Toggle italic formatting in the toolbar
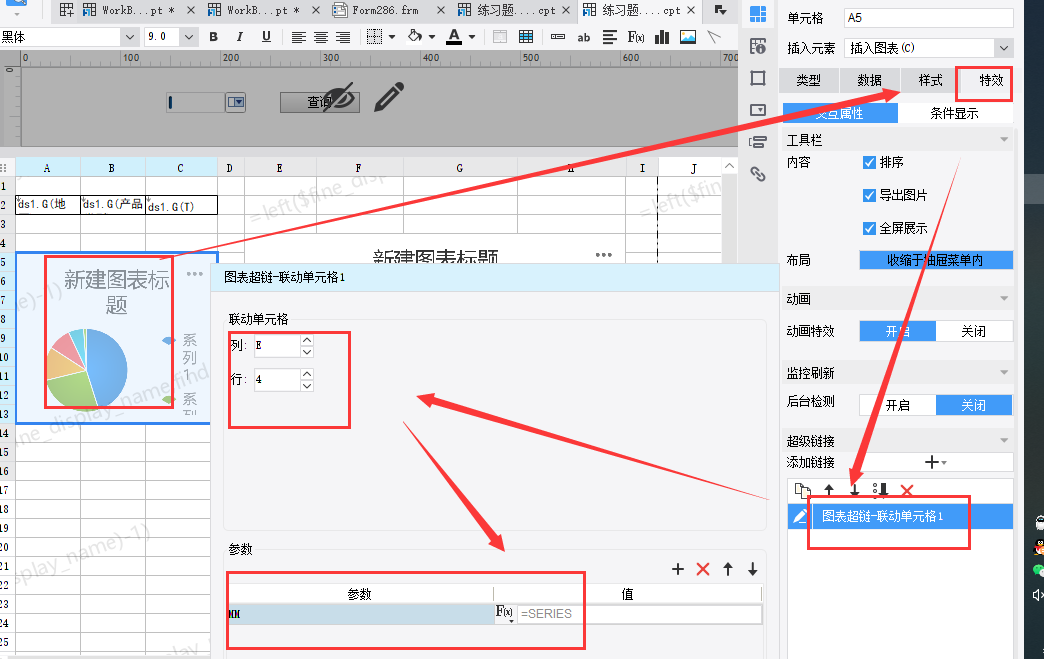The height and width of the screenshot is (659, 1044). pos(240,37)
